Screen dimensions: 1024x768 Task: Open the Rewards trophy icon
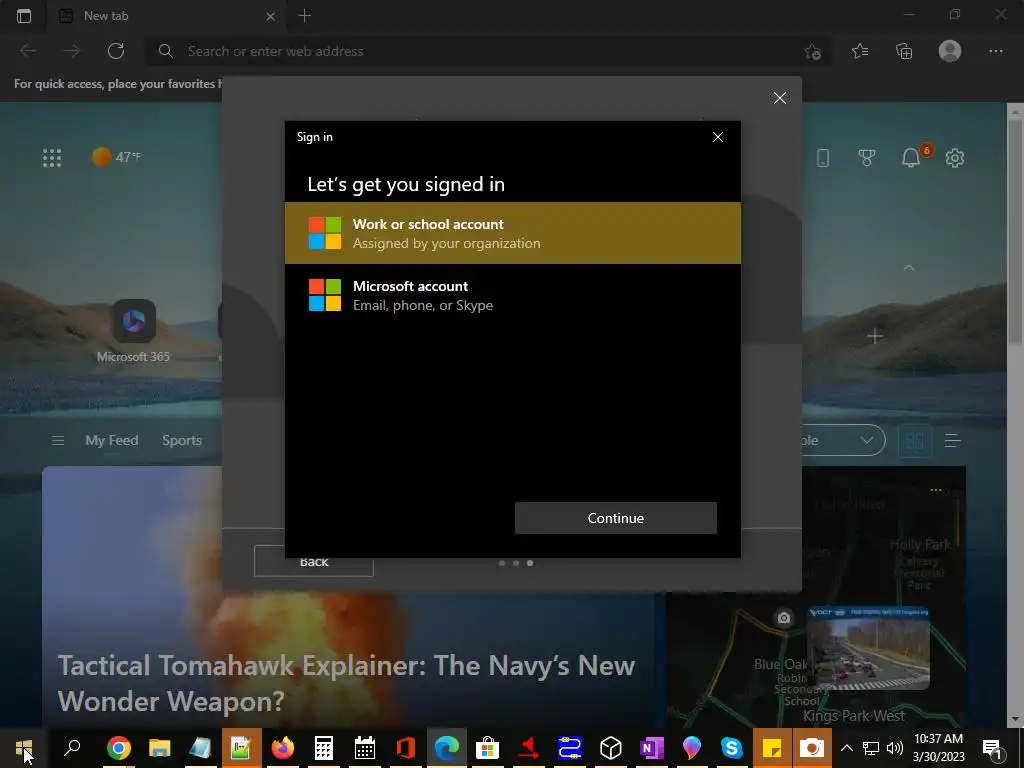tap(867, 157)
